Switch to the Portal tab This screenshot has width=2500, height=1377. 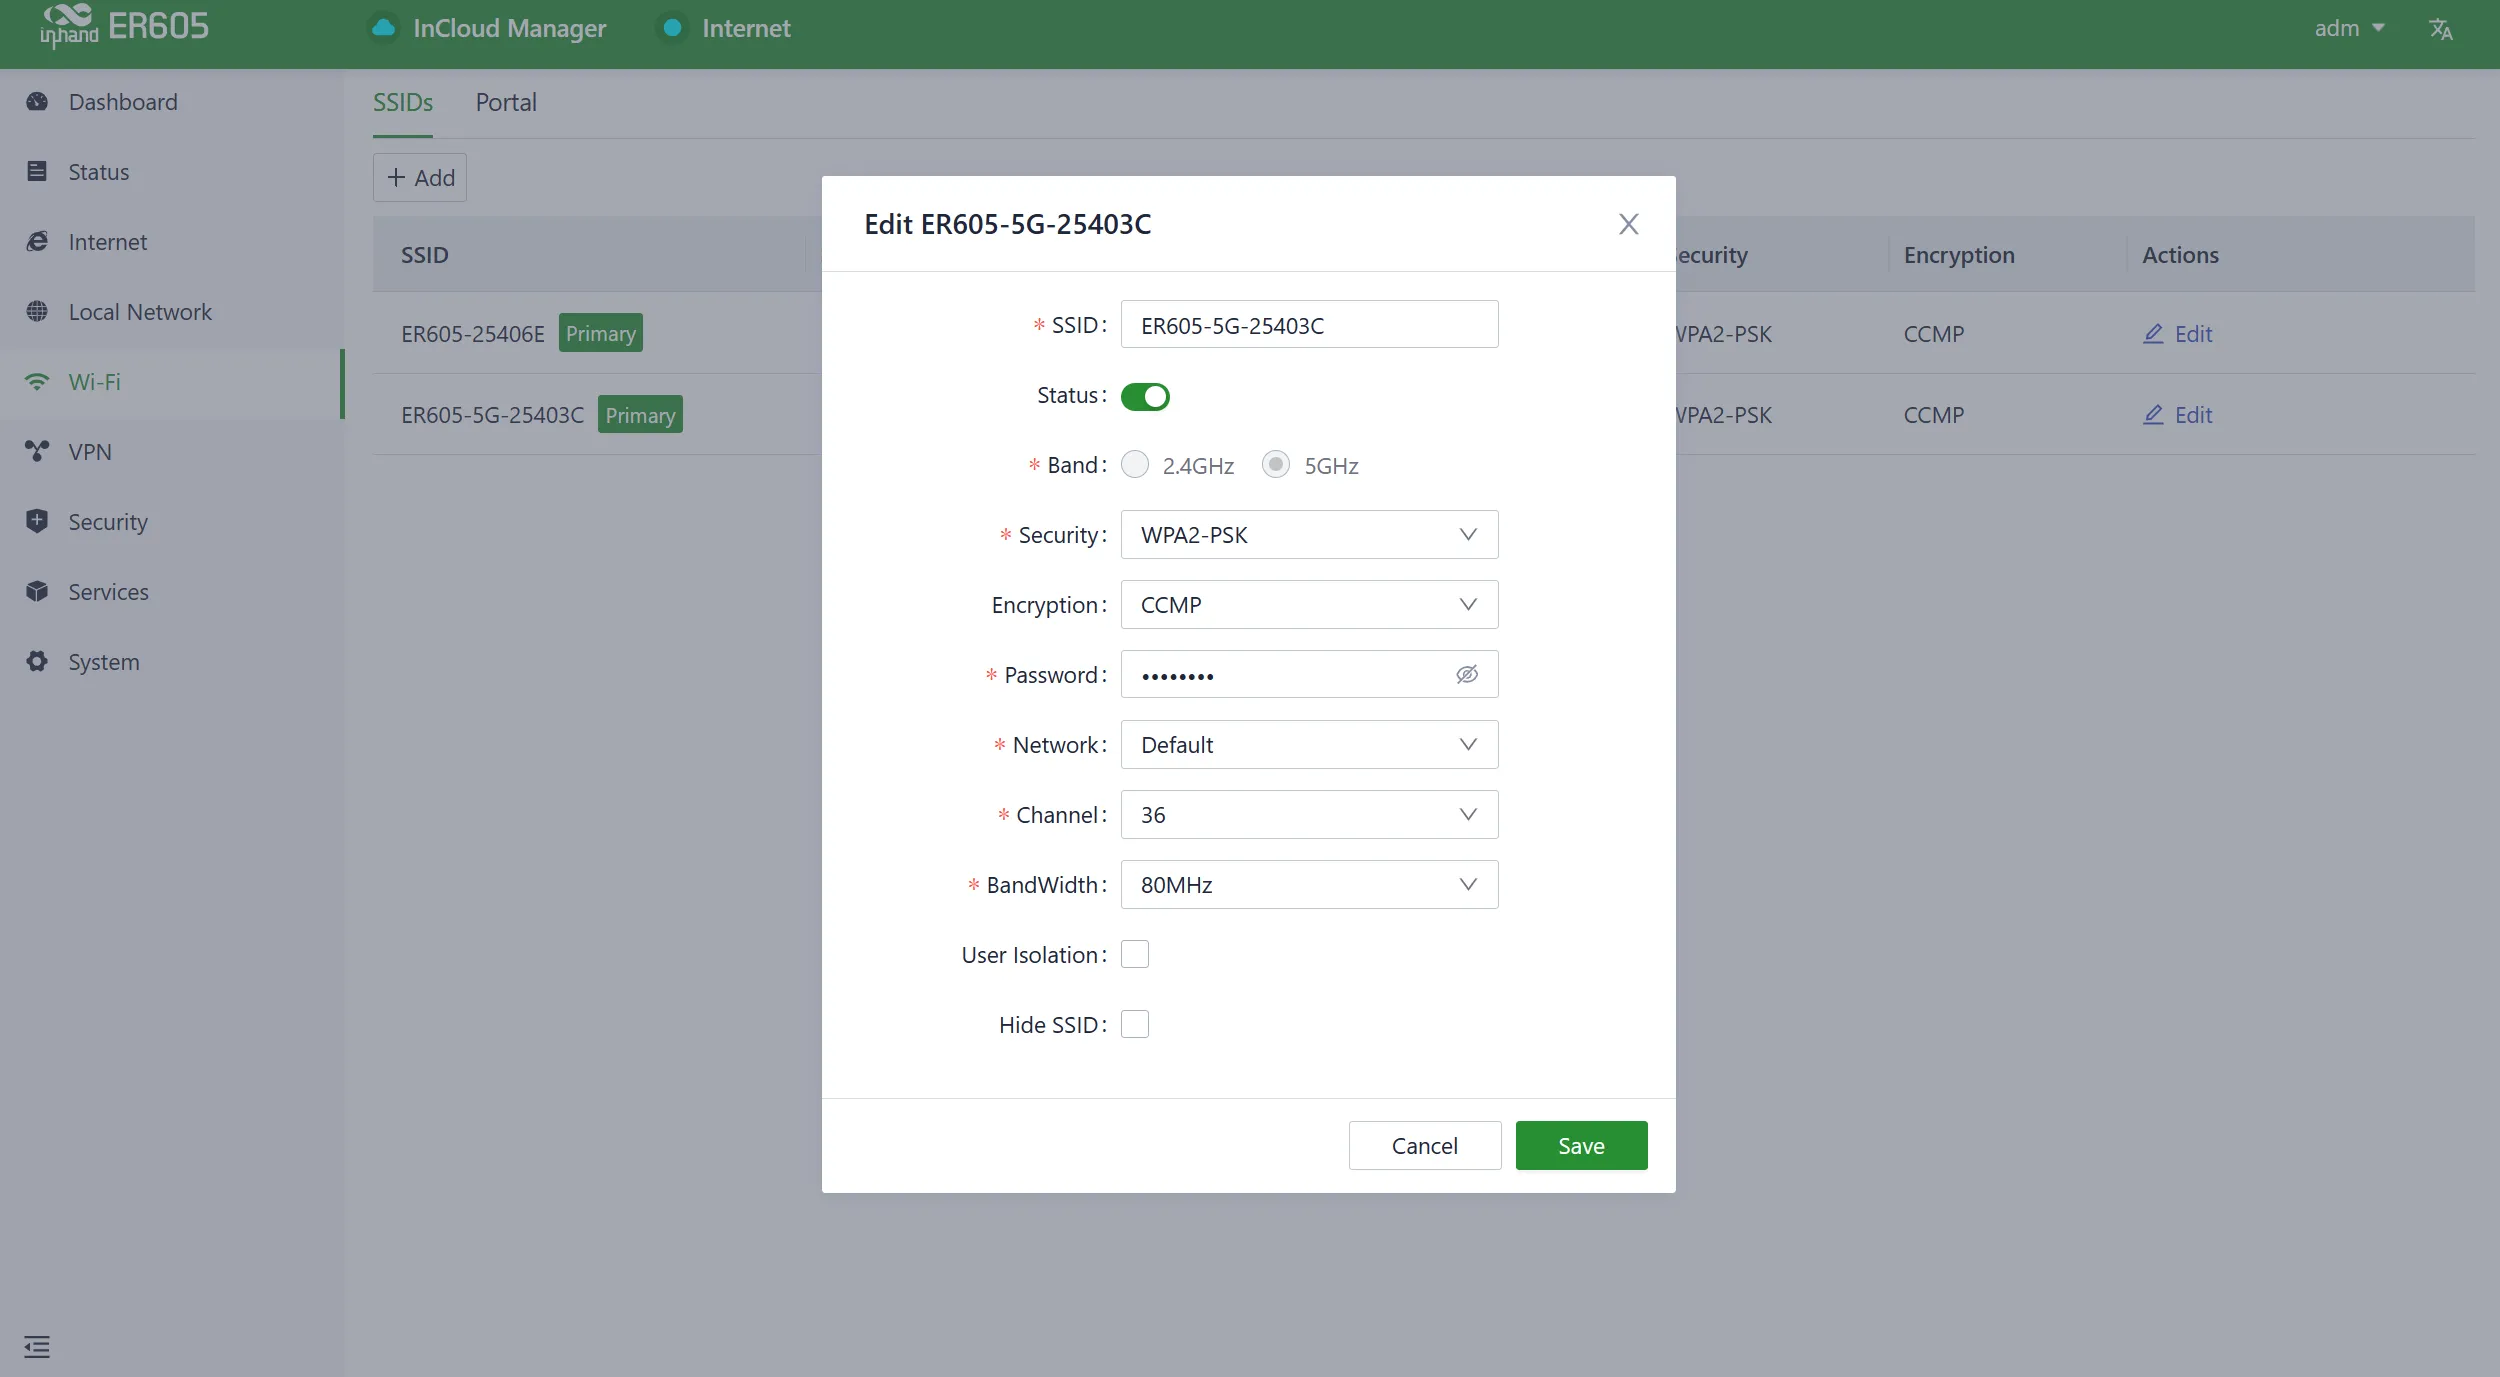[506, 103]
